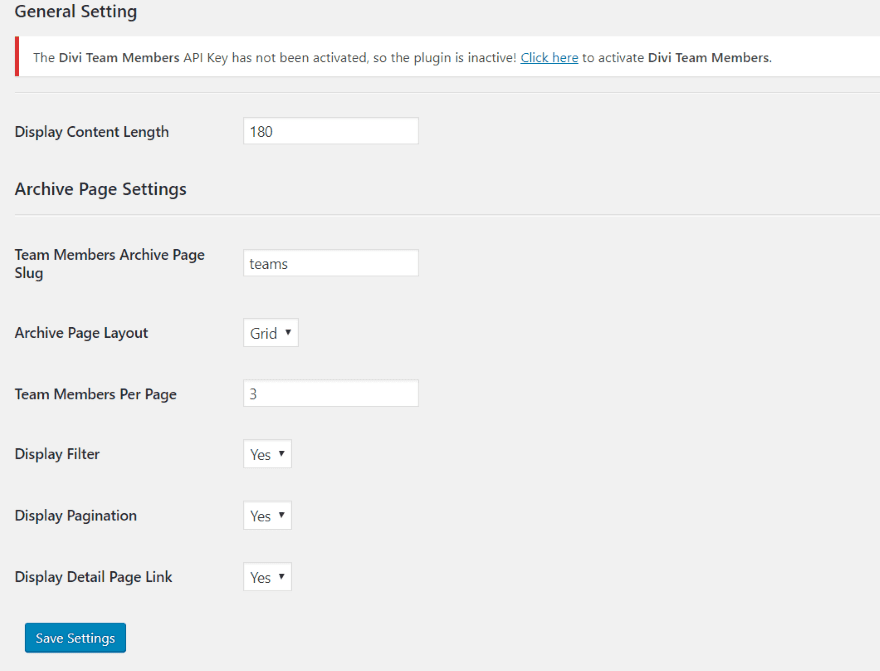Open the Display Pagination dropdown
The height and width of the screenshot is (671, 880).
(267, 516)
